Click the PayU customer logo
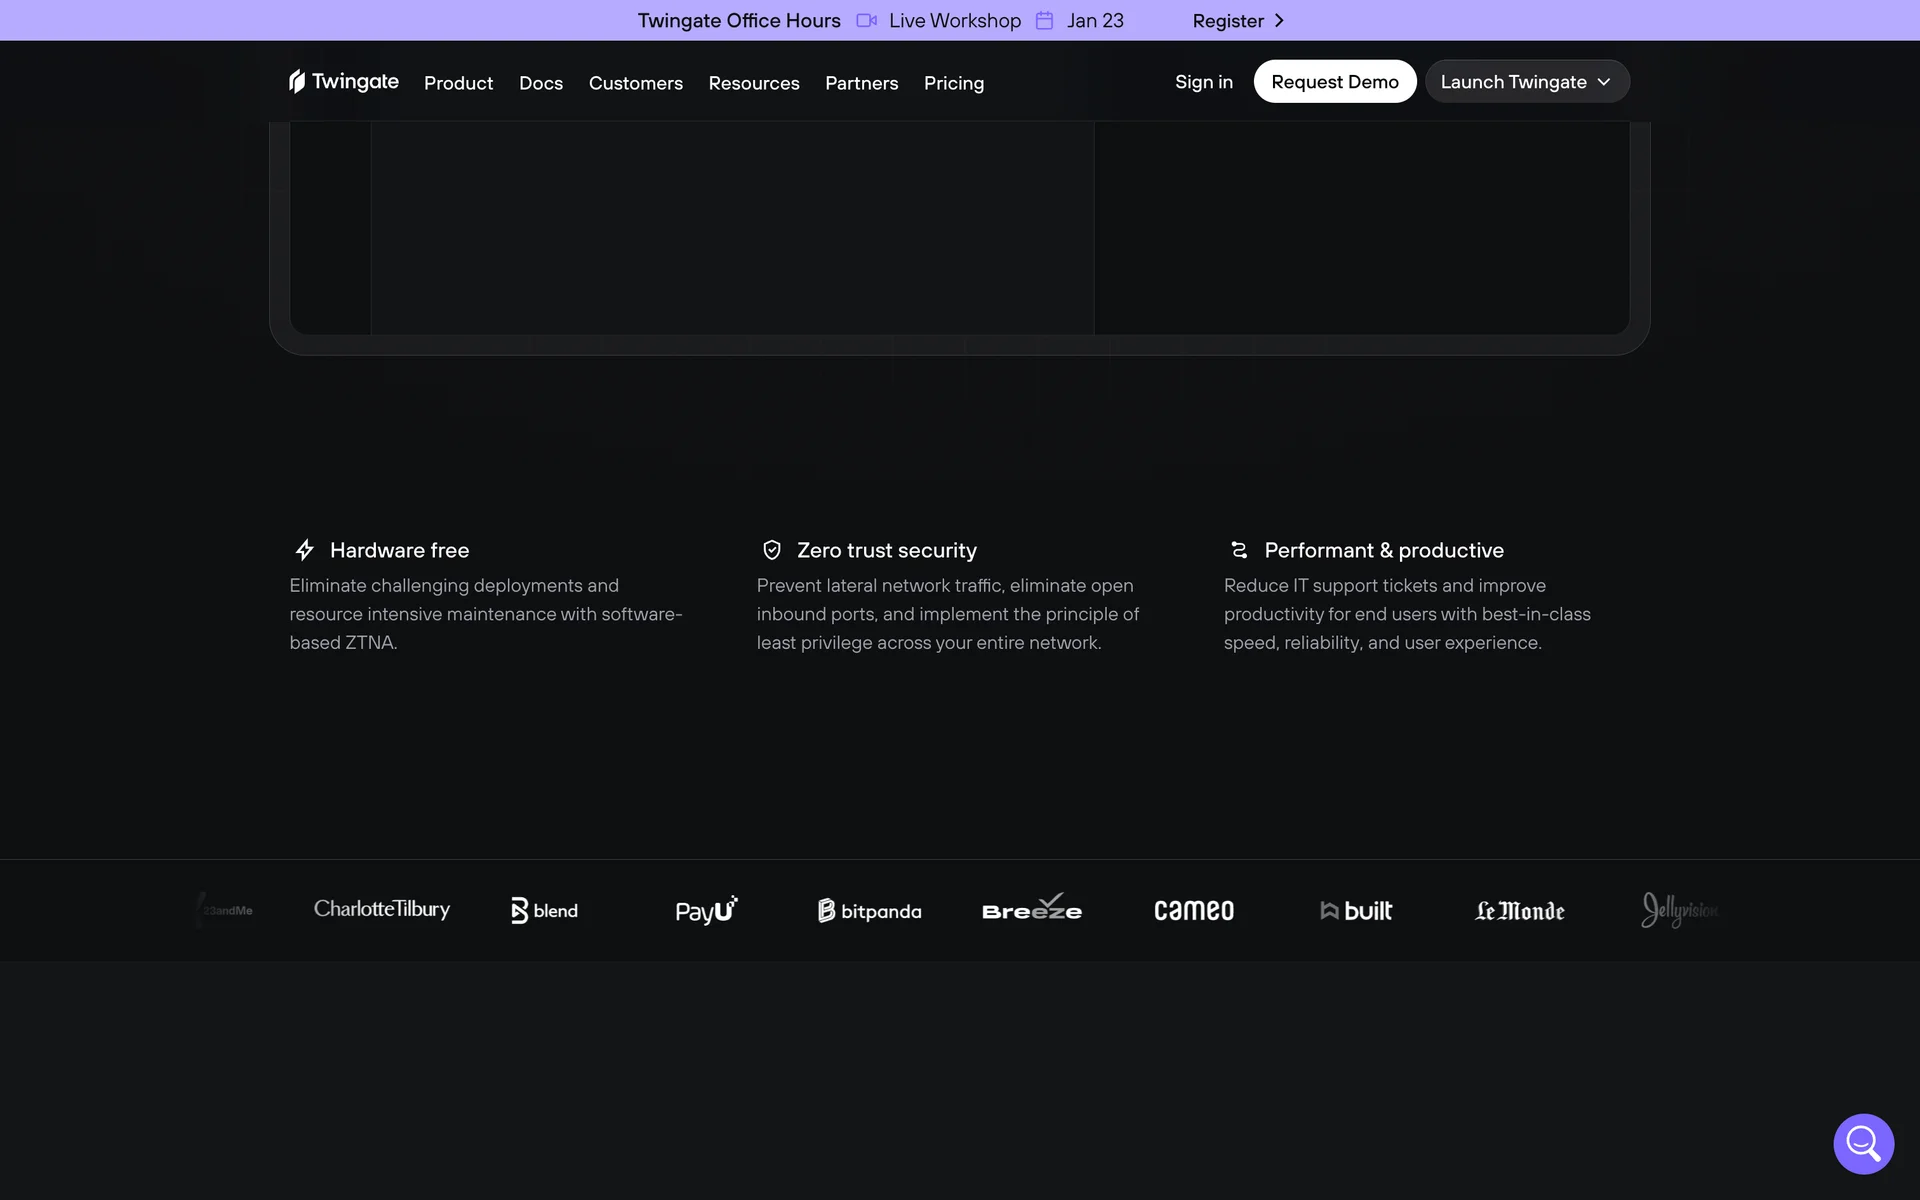Screen dimensions: 1920x1200 706,910
